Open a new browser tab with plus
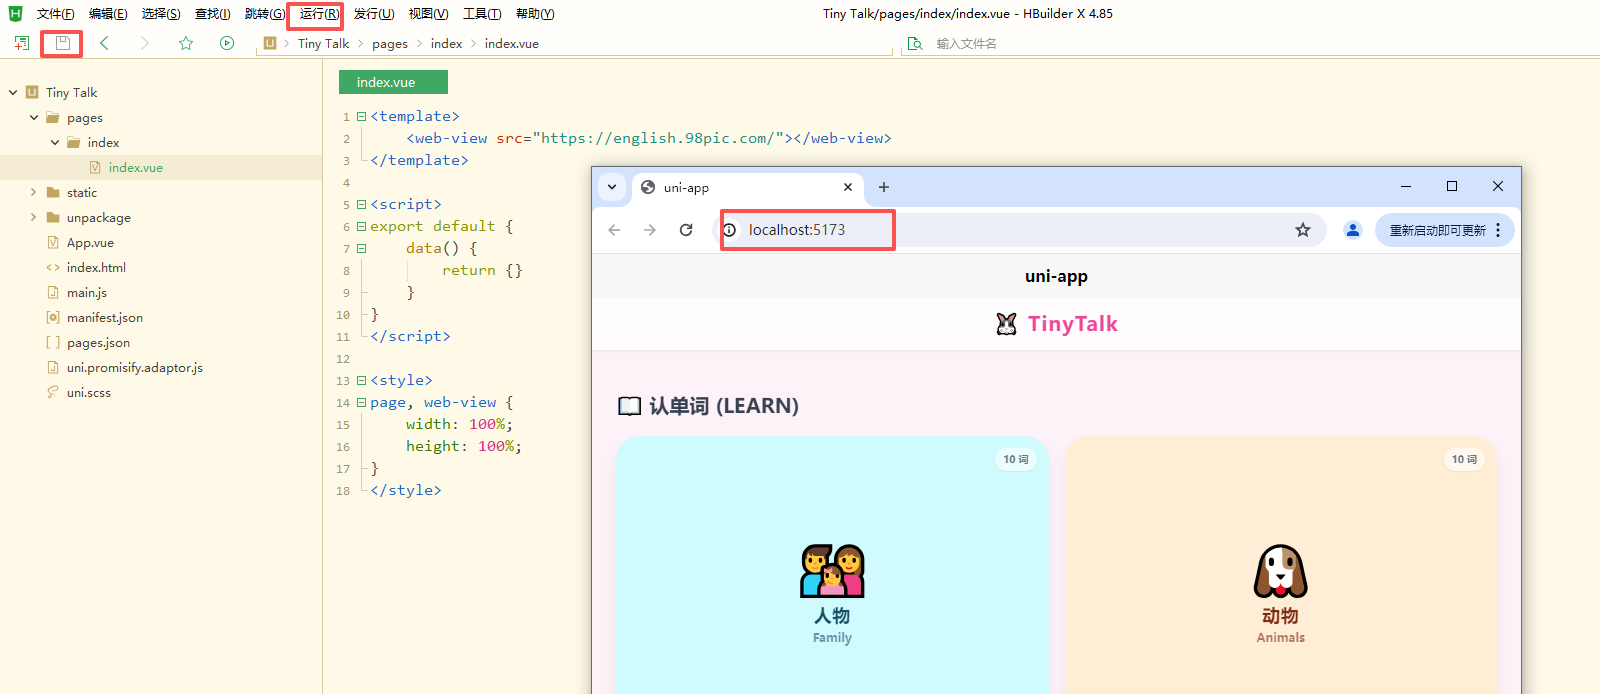 884,187
